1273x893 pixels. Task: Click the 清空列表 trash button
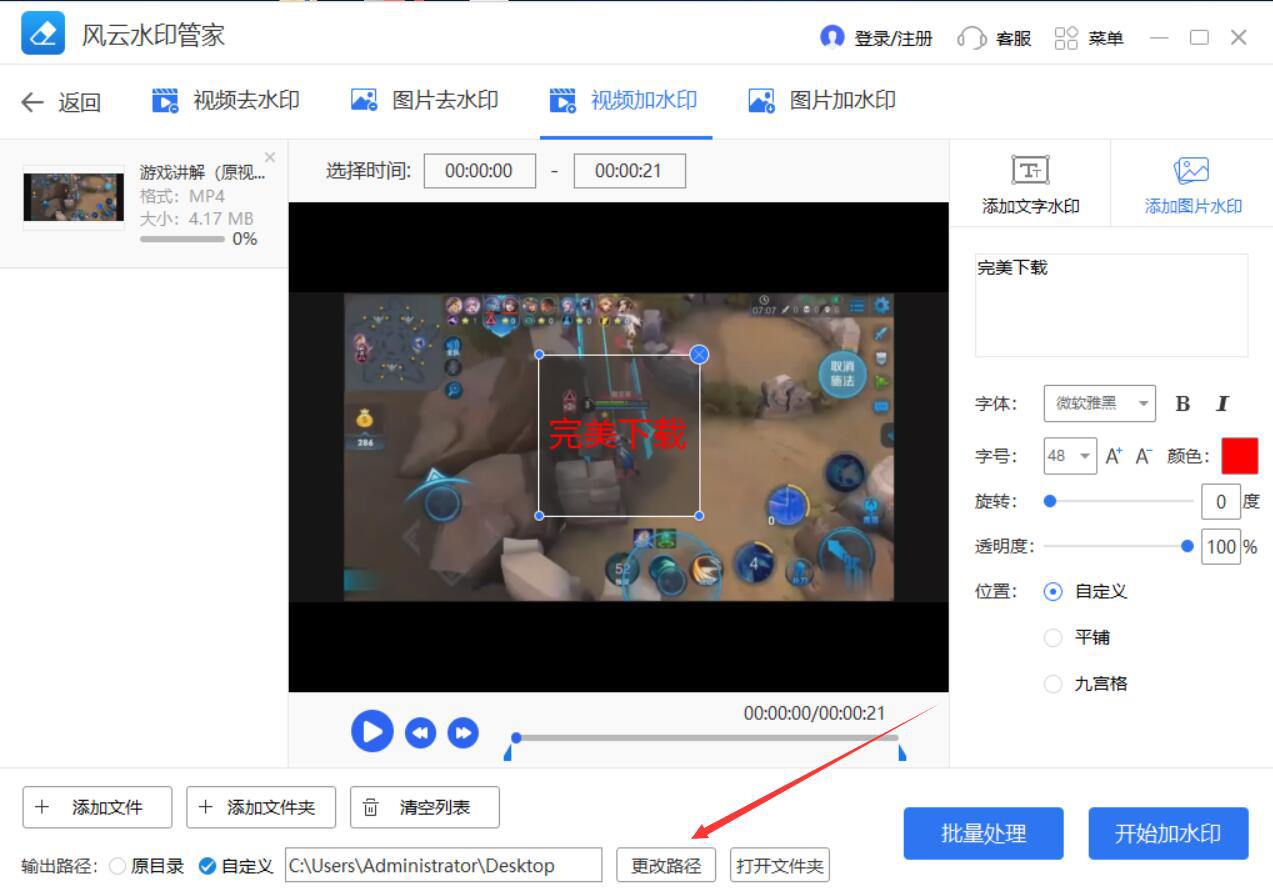point(424,807)
